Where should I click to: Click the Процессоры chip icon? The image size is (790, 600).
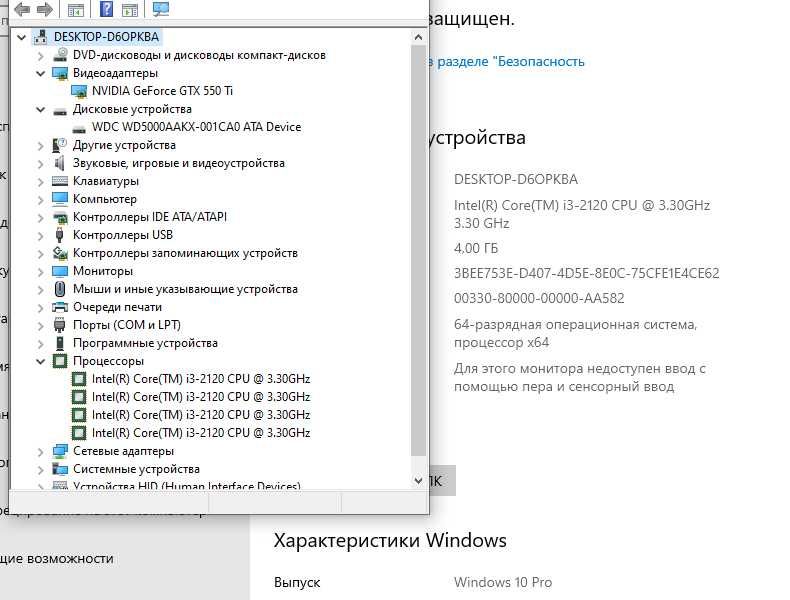pyautogui.click(x=60, y=361)
